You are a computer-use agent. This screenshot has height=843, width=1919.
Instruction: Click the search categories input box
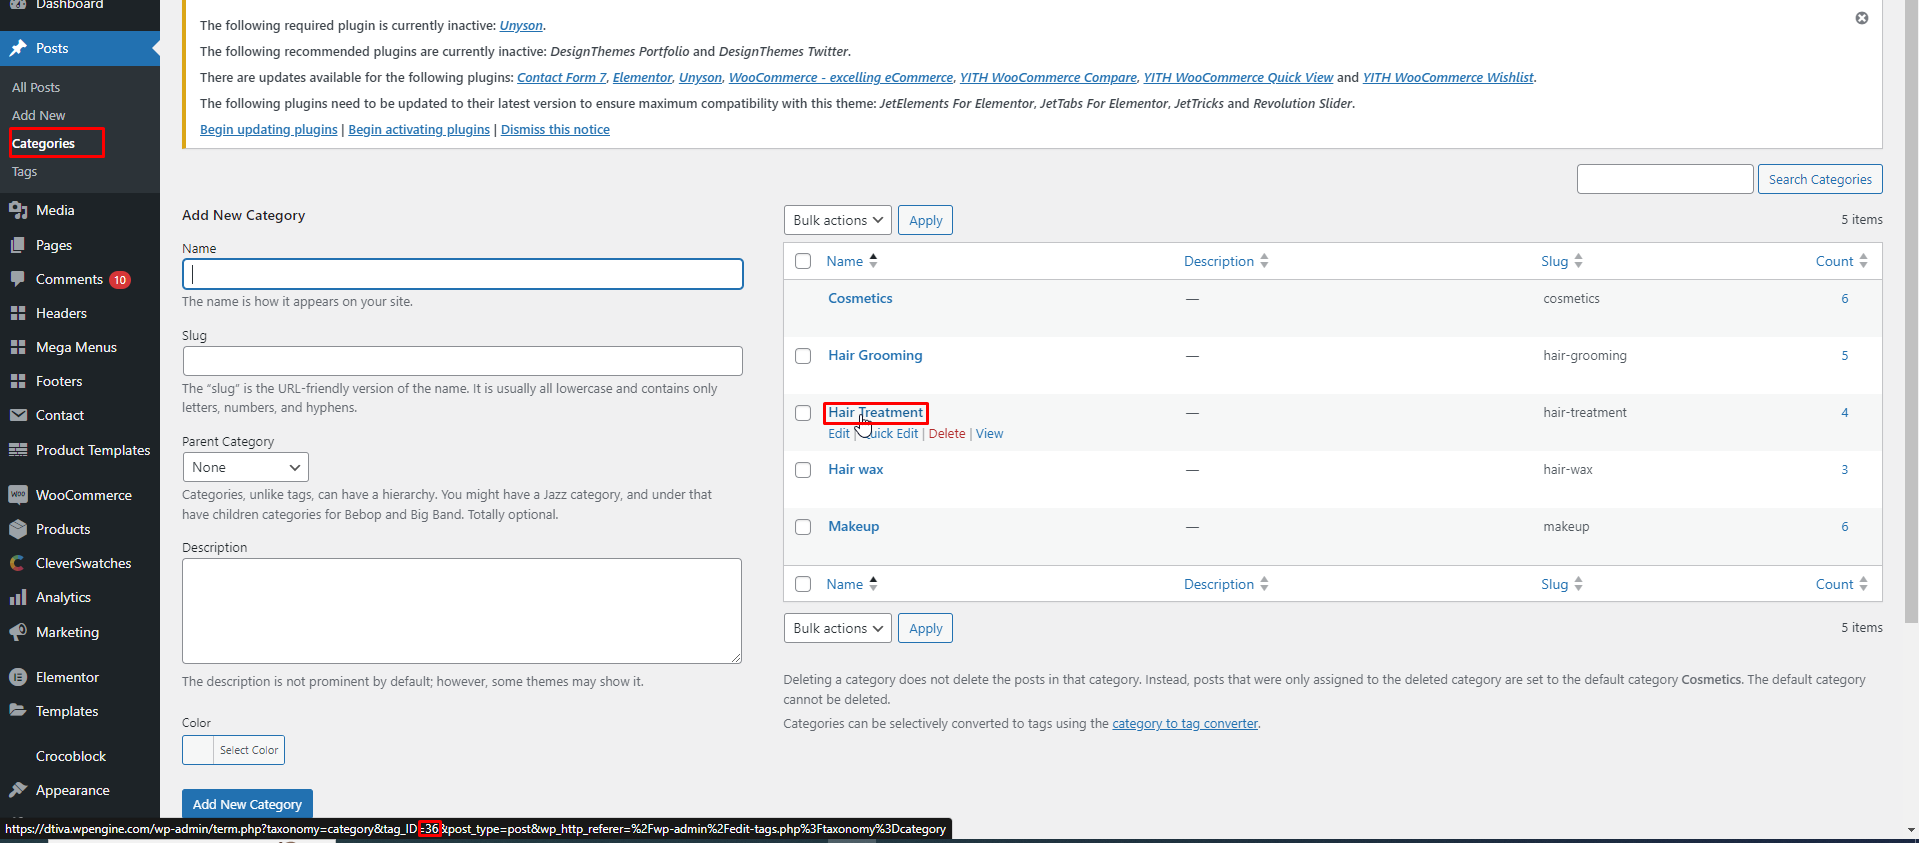1665,179
